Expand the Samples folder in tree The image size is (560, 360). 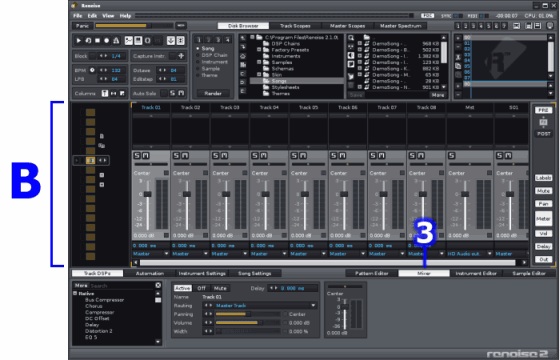259,62
